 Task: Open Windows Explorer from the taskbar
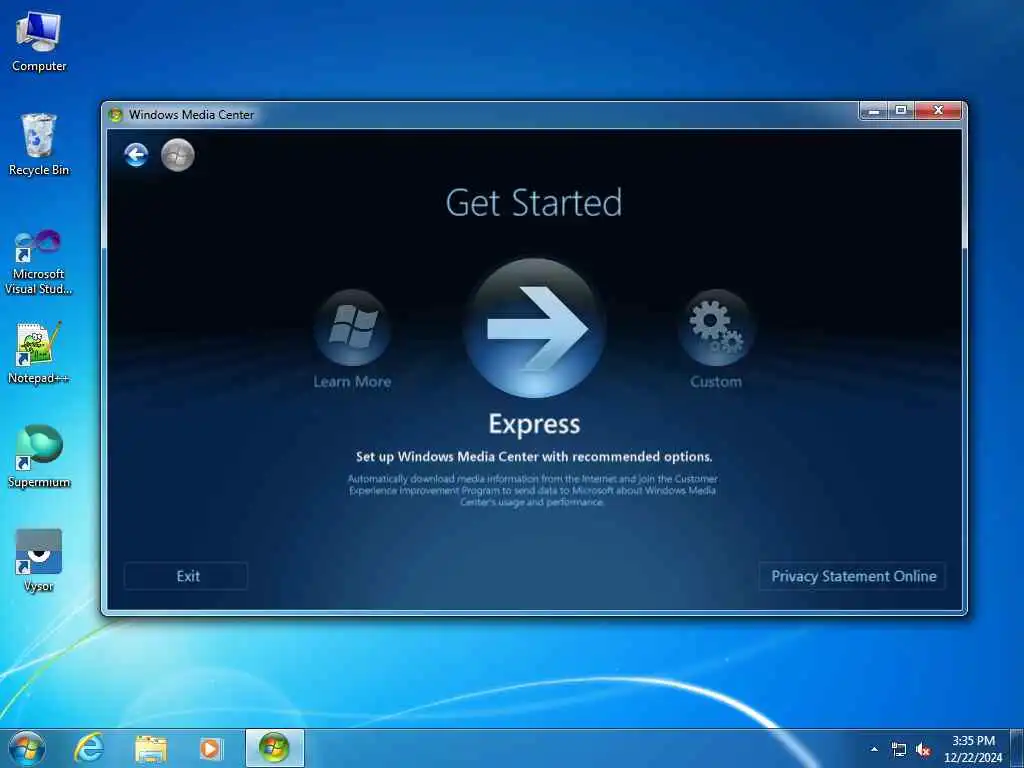pyautogui.click(x=151, y=748)
